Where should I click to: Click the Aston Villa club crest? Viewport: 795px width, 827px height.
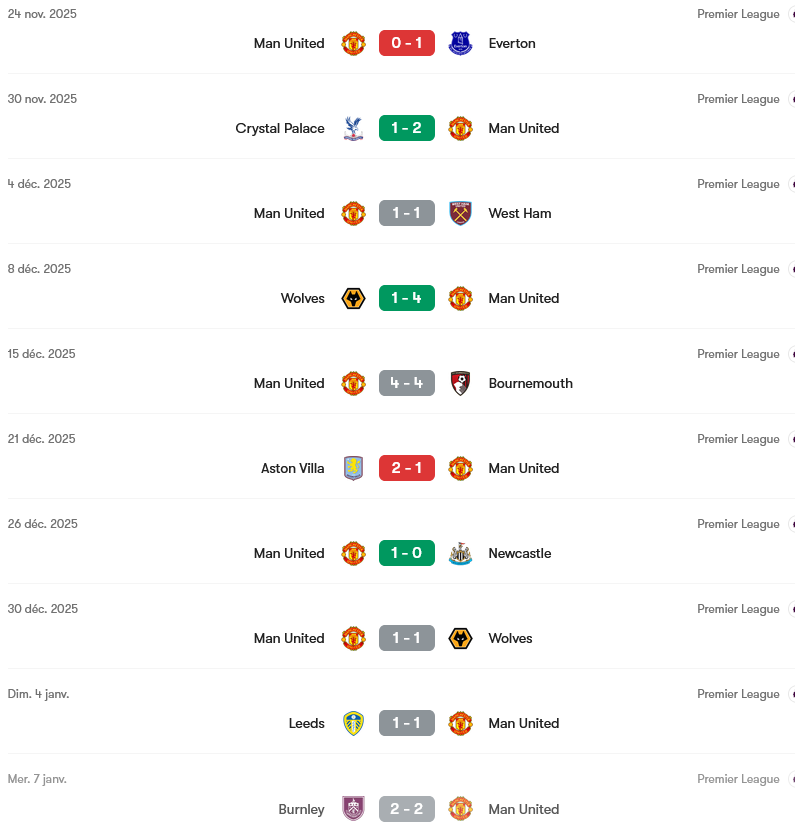[353, 468]
